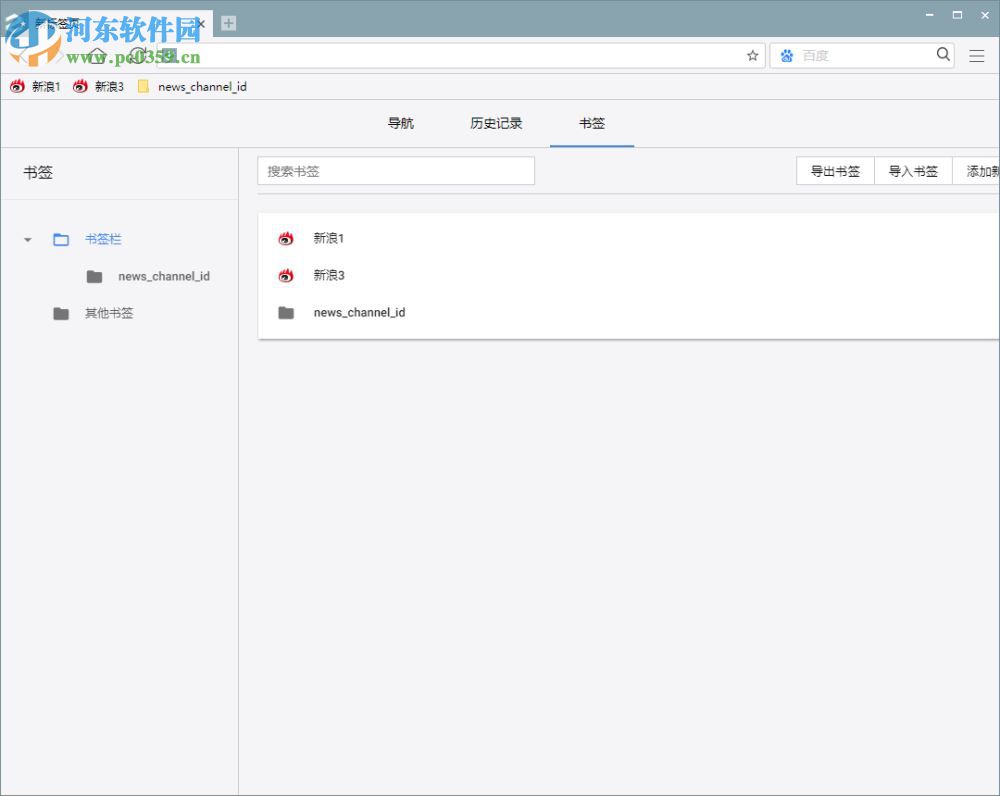Select 新浪1 in the bookmarks list
This screenshot has height=796, width=1000.
coord(330,238)
